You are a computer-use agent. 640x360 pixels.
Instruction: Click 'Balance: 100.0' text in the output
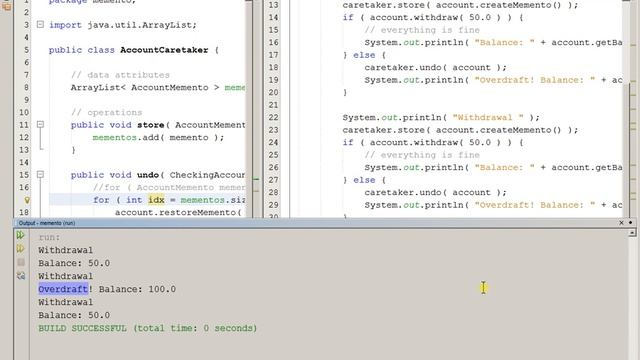click(x=137, y=289)
